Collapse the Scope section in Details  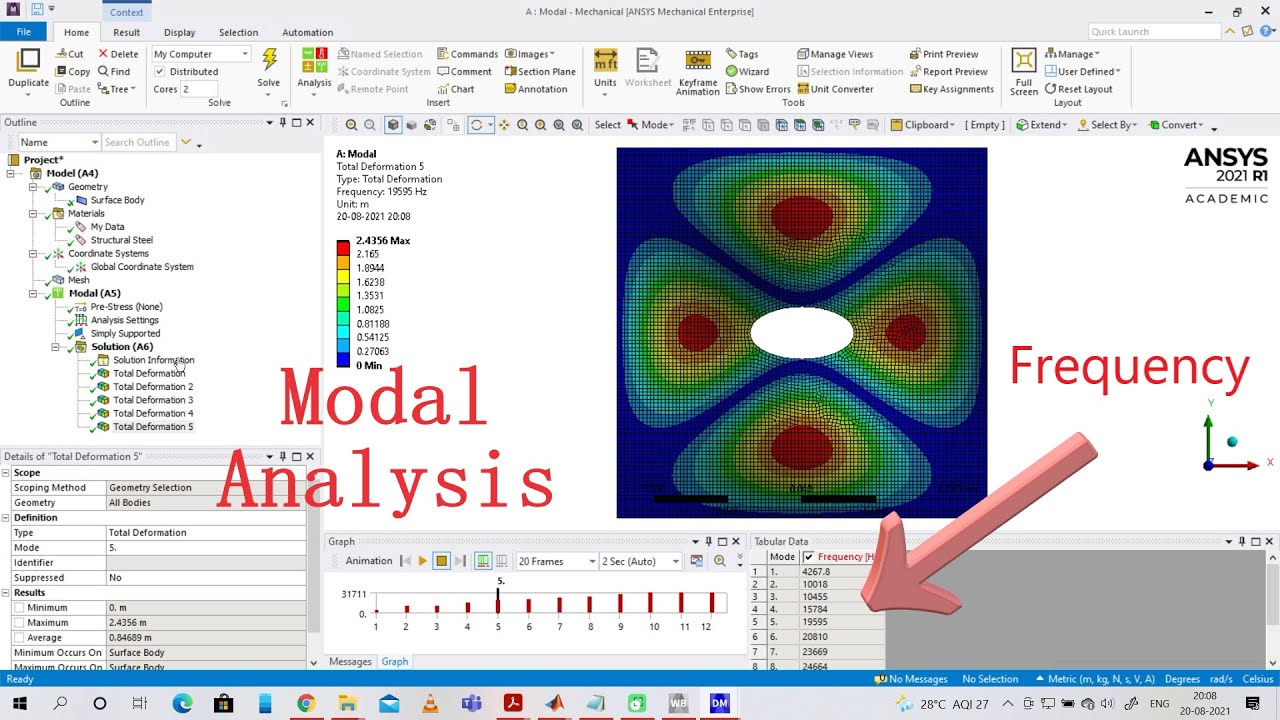[6, 473]
